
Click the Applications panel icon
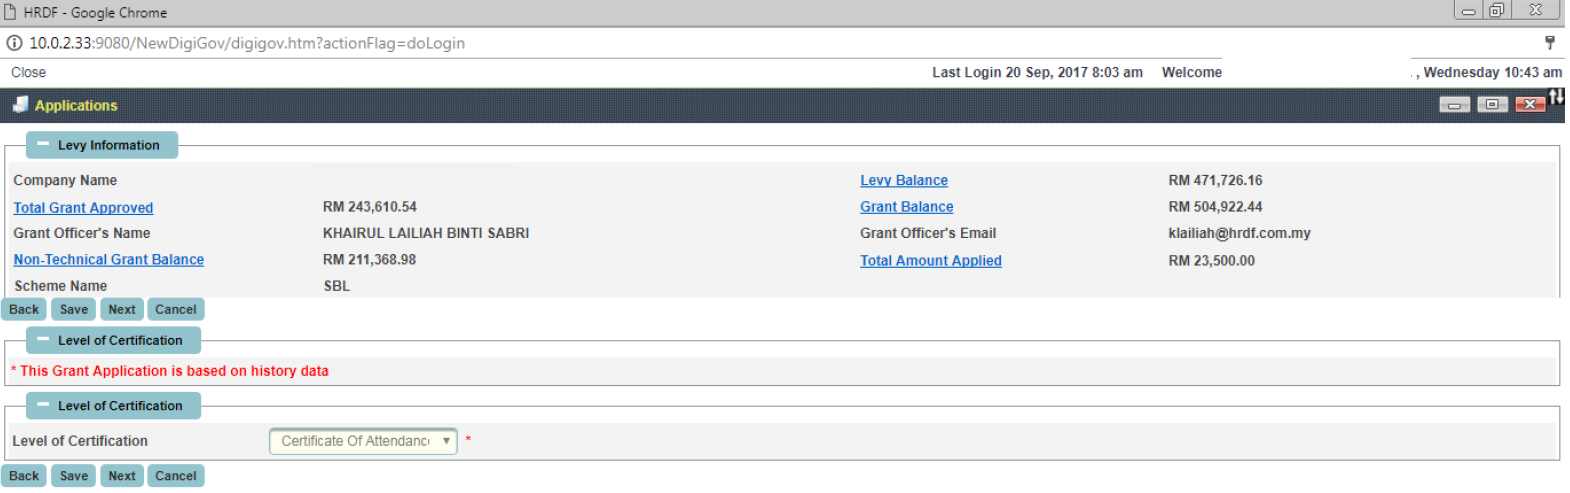[x=20, y=105]
